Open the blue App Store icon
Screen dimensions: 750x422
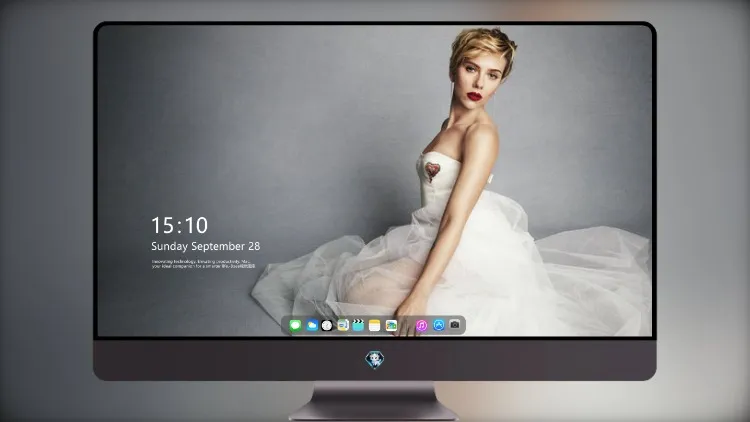click(x=439, y=325)
